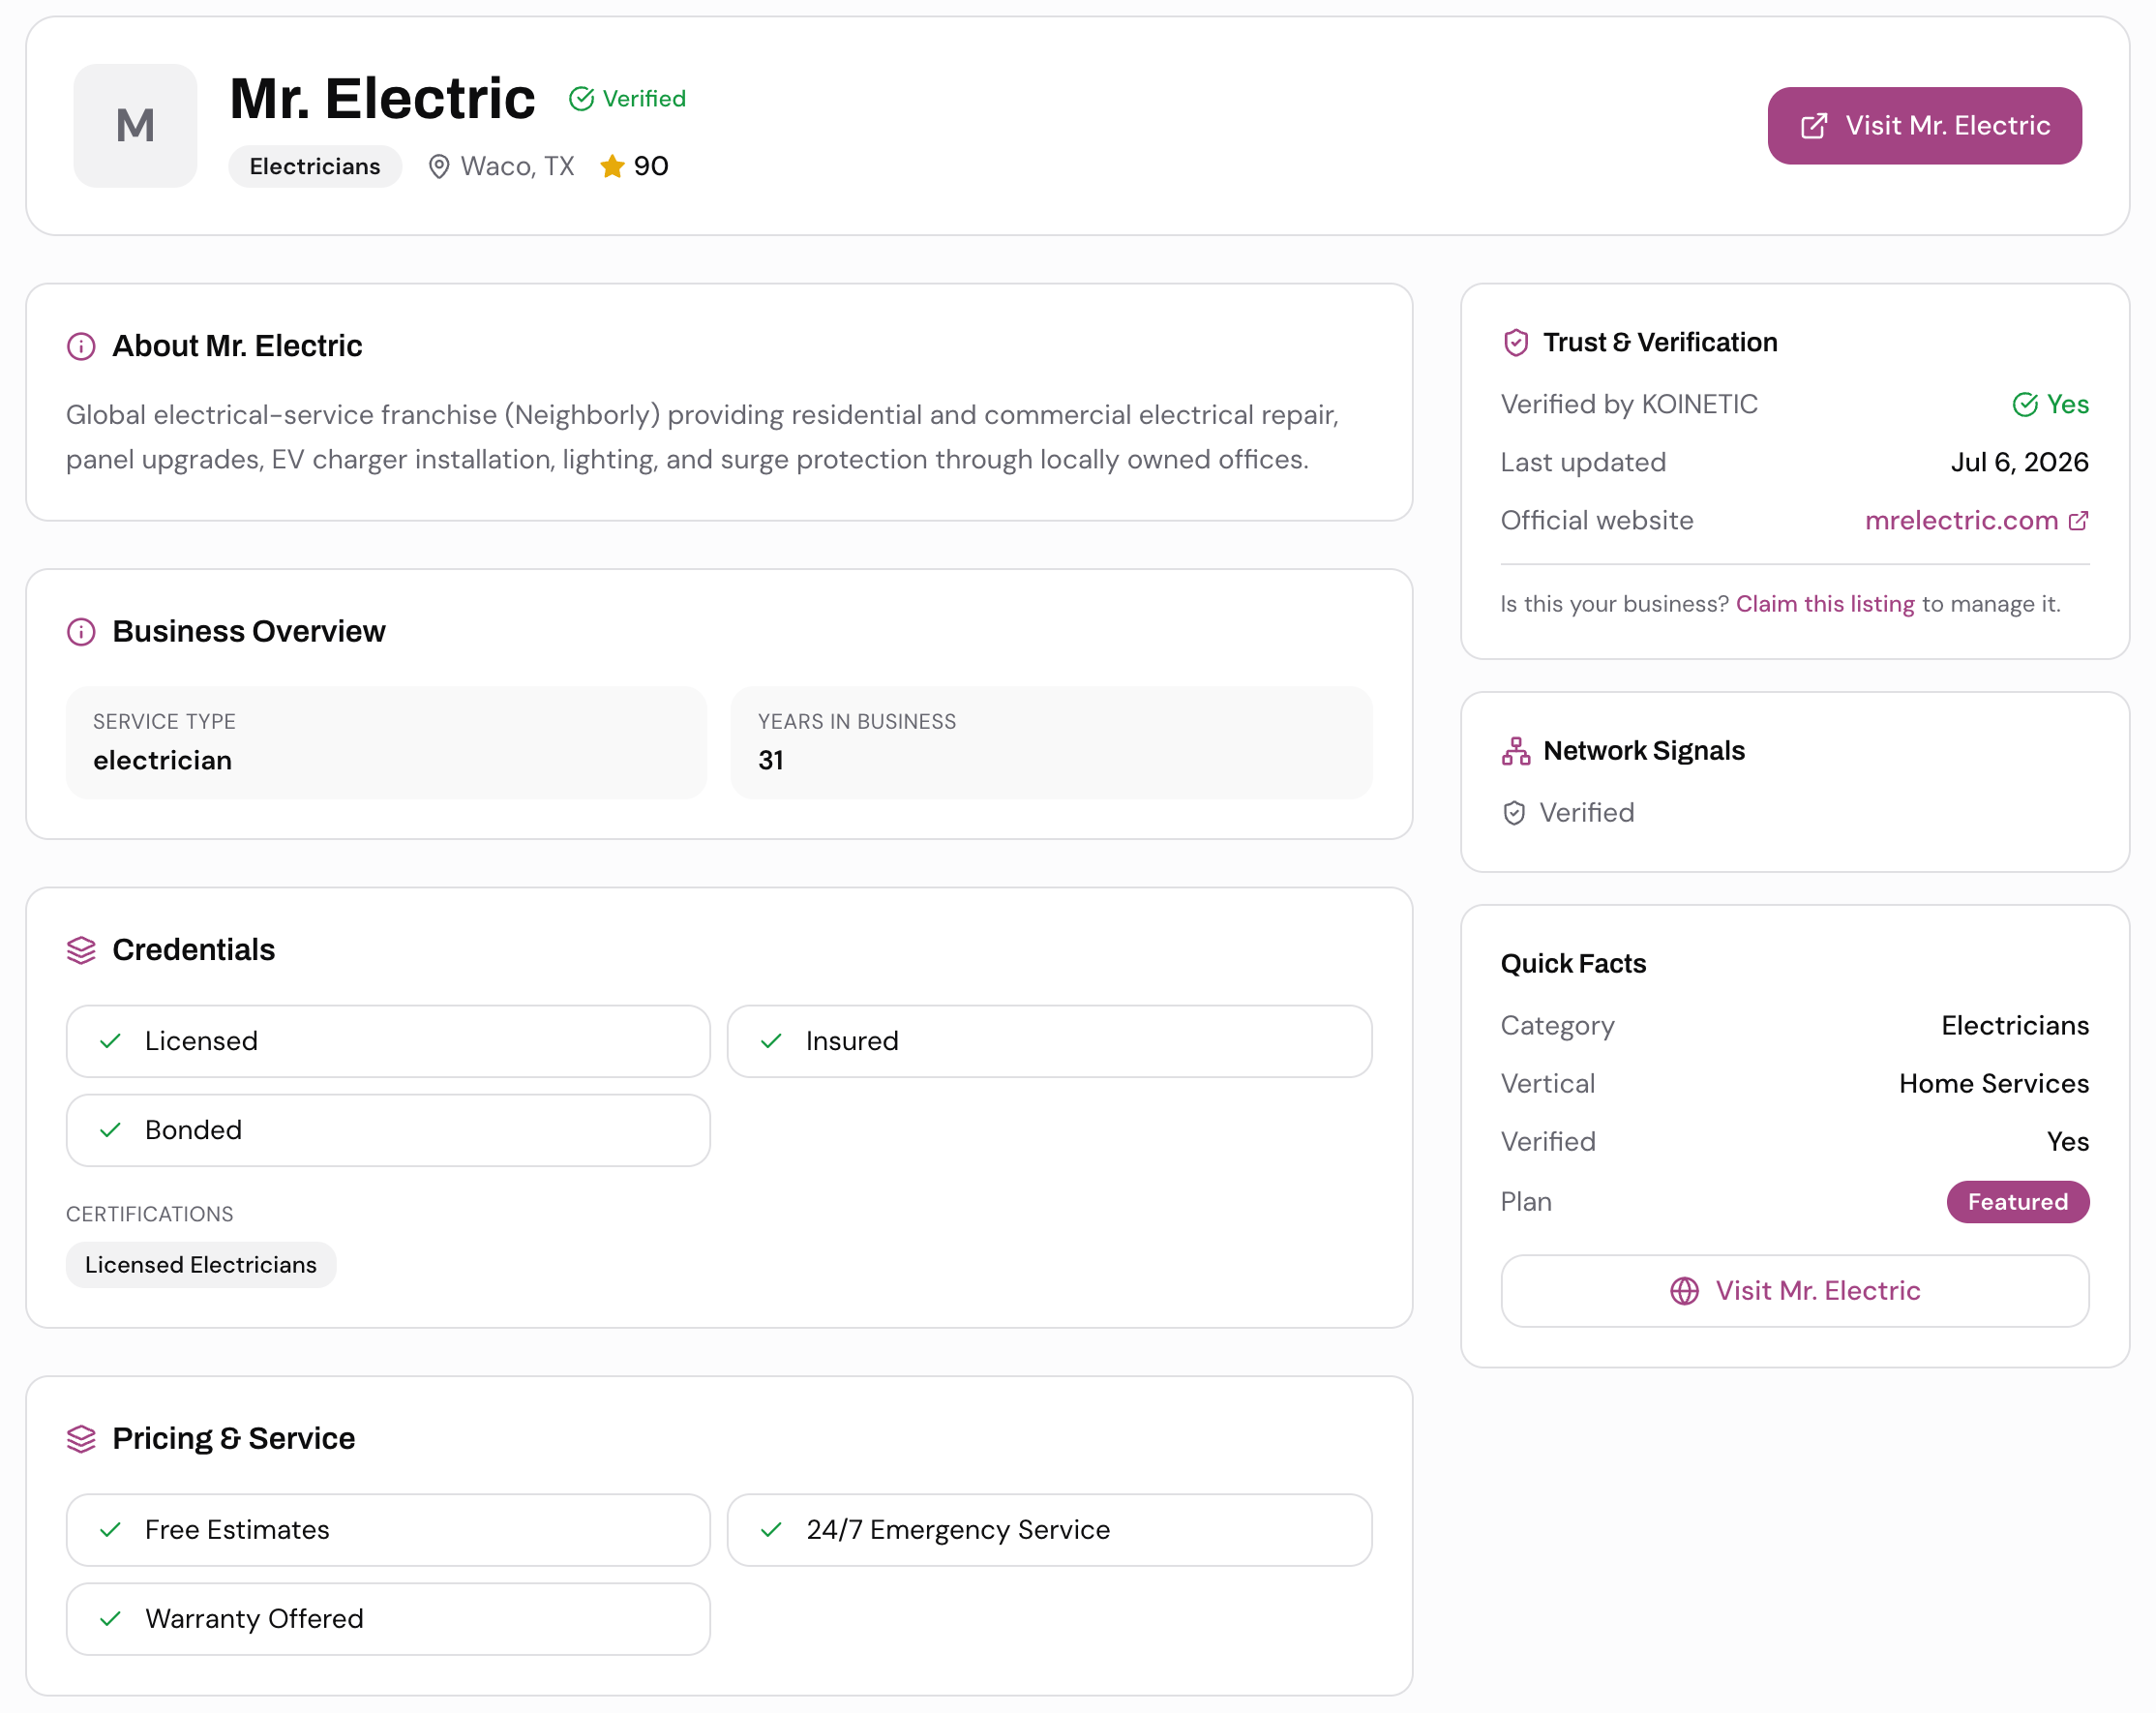Click the external link icon in Visit button
Screen dimensions: 2156x1713
tap(1814, 126)
